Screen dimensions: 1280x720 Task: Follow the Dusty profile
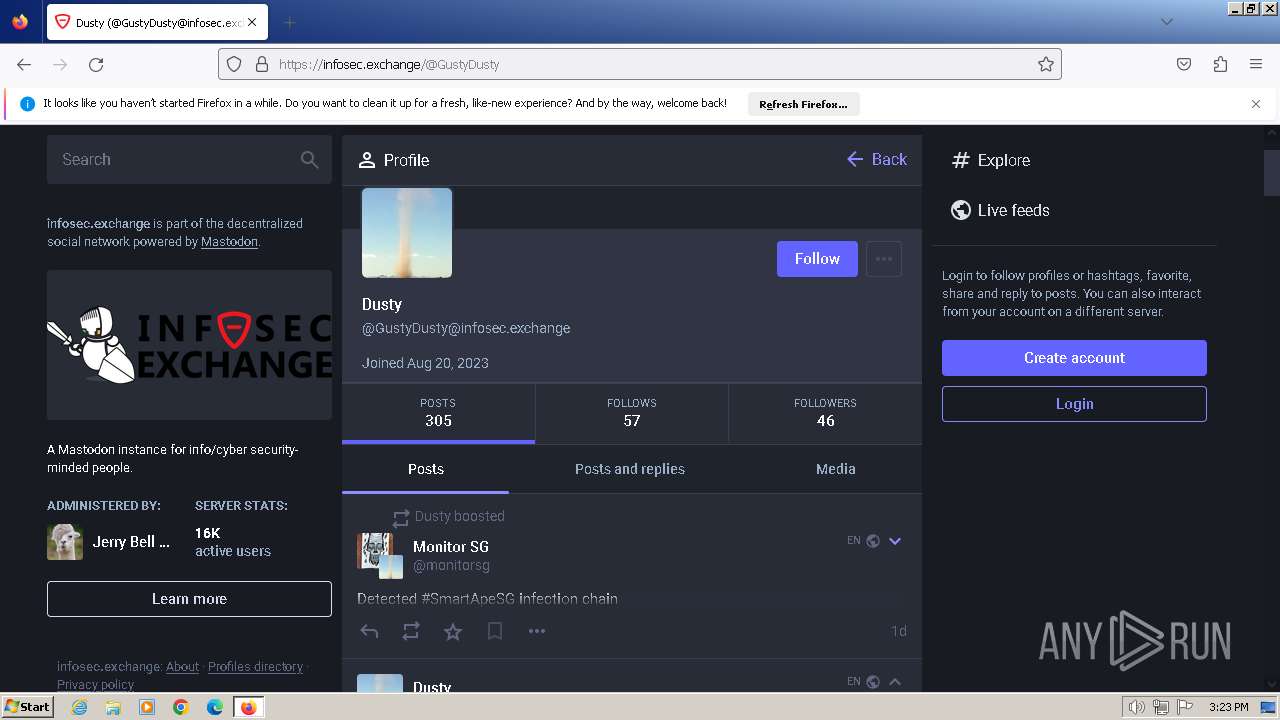[817, 259]
